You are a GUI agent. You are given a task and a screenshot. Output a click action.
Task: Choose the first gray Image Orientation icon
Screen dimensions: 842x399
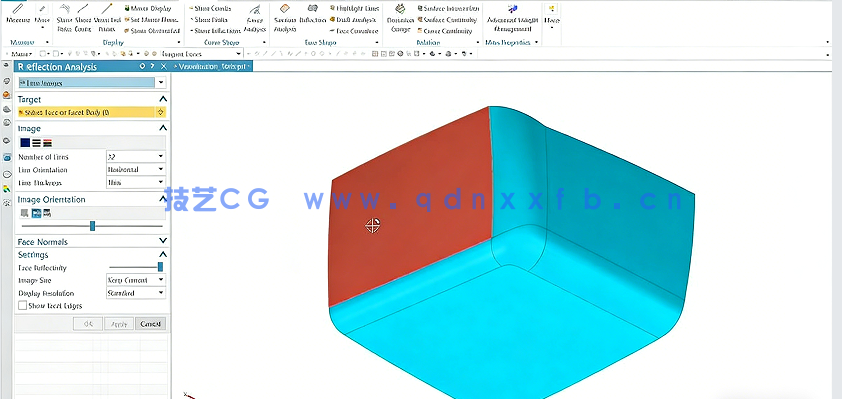[24, 213]
